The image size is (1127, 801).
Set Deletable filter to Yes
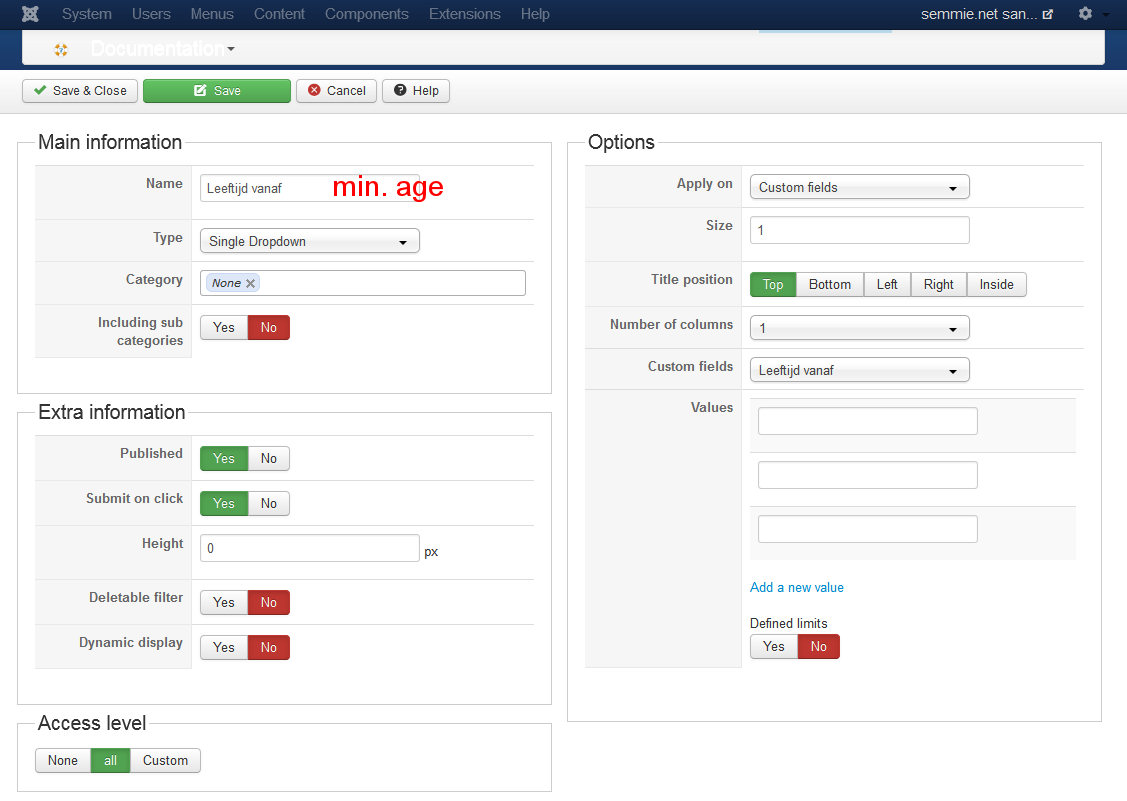coord(224,602)
